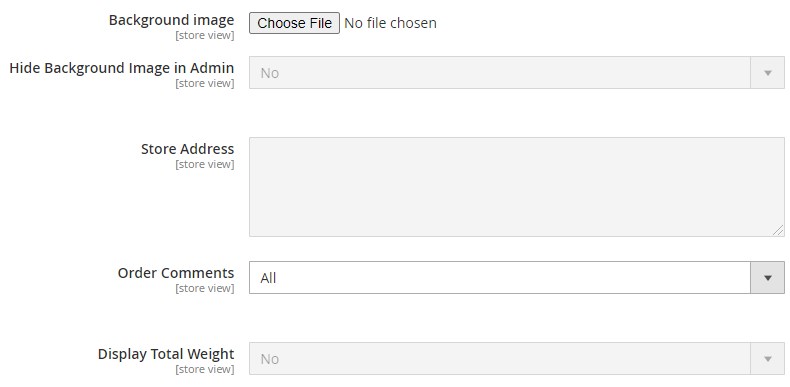Click the store view scope under Hide Background Image
The width and height of the screenshot is (790, 387).
tap(205, 83)
